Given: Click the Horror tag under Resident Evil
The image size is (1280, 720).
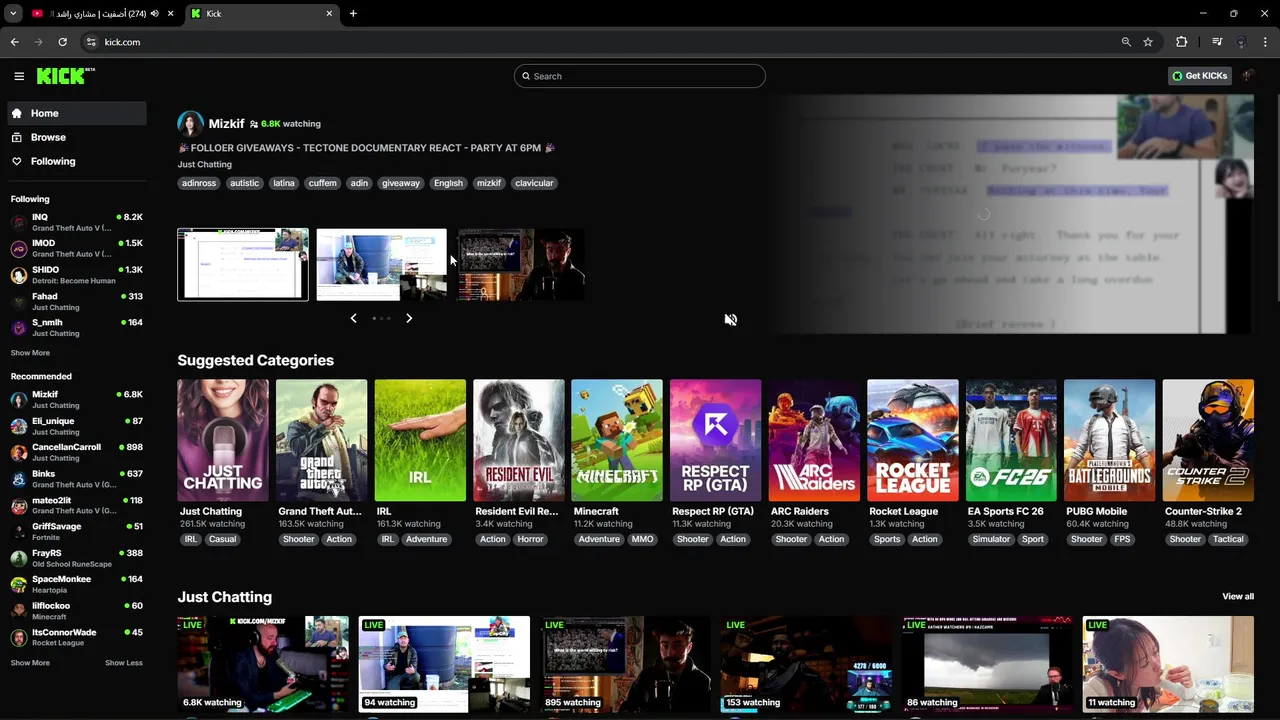Looking at the screenshot, I should click(530, 539).
